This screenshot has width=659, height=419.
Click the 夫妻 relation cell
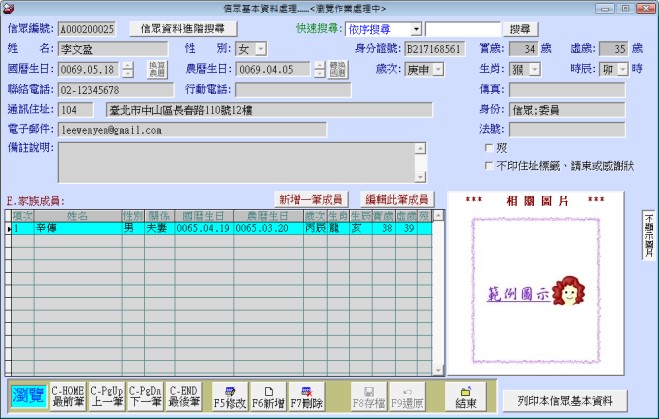[x=159, y=228]
